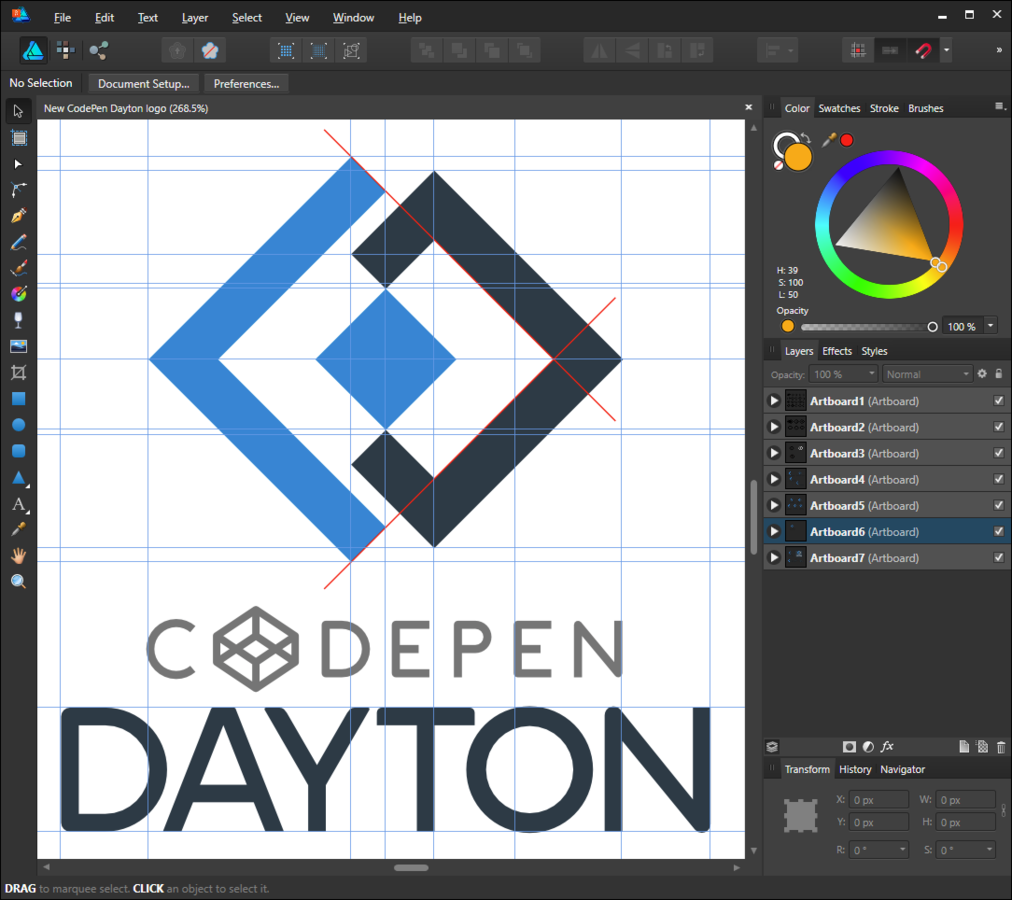Switch to the Pixel Persona
This screenshot has height=900, width=1012.
pyautogui.click(x=65, y=50)
